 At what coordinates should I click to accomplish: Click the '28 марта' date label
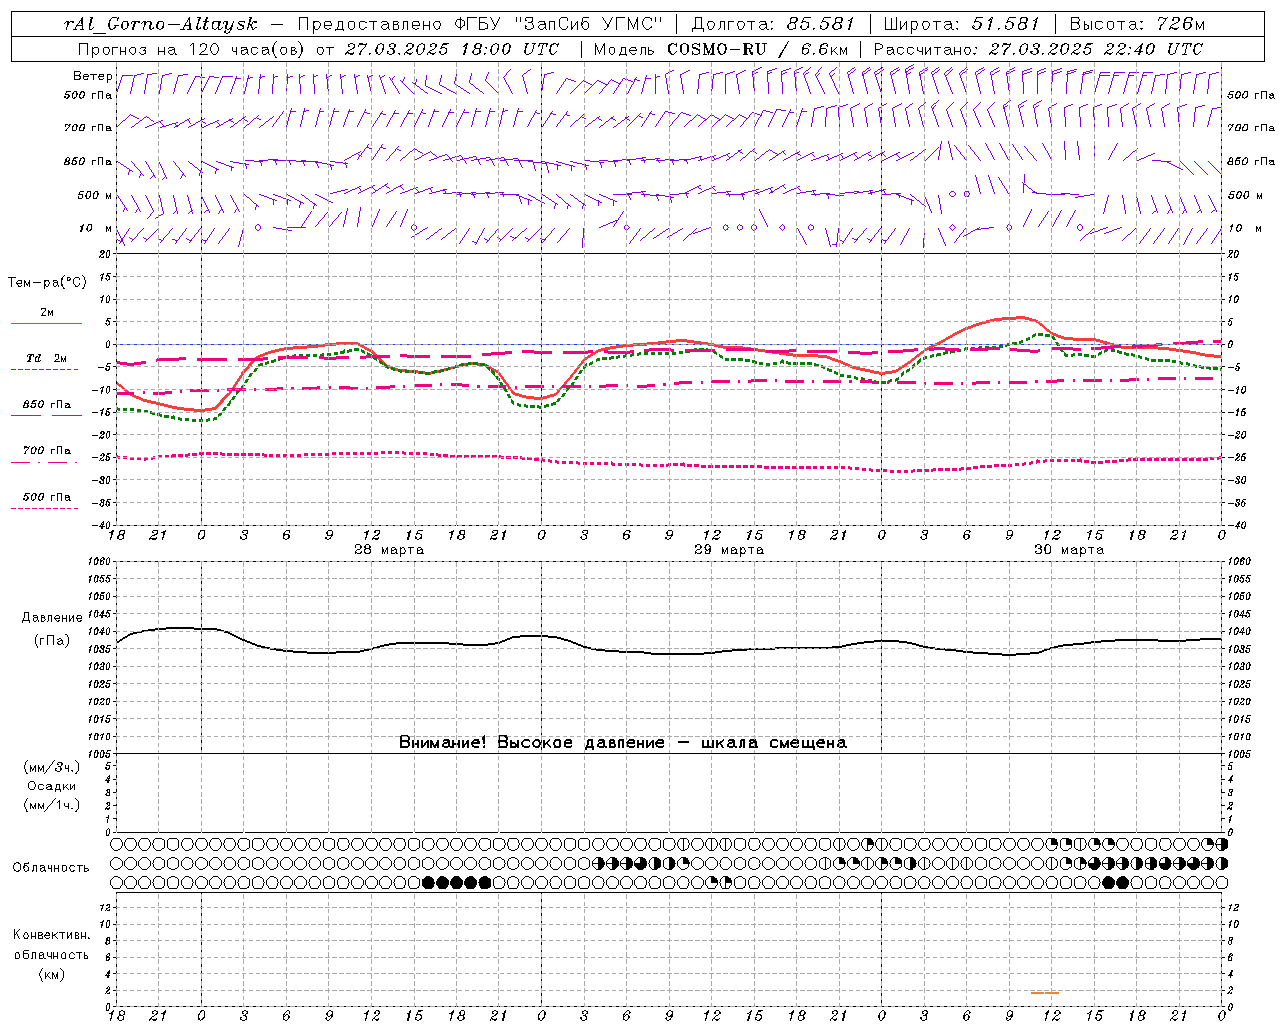click(389, 550)
